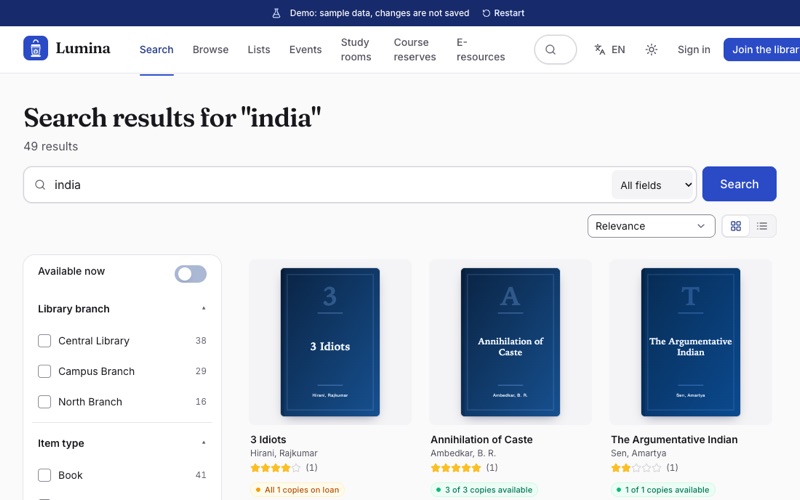Screen dimensions: 800x500
Task: Go to the Search tab
Action: [157, 49]
